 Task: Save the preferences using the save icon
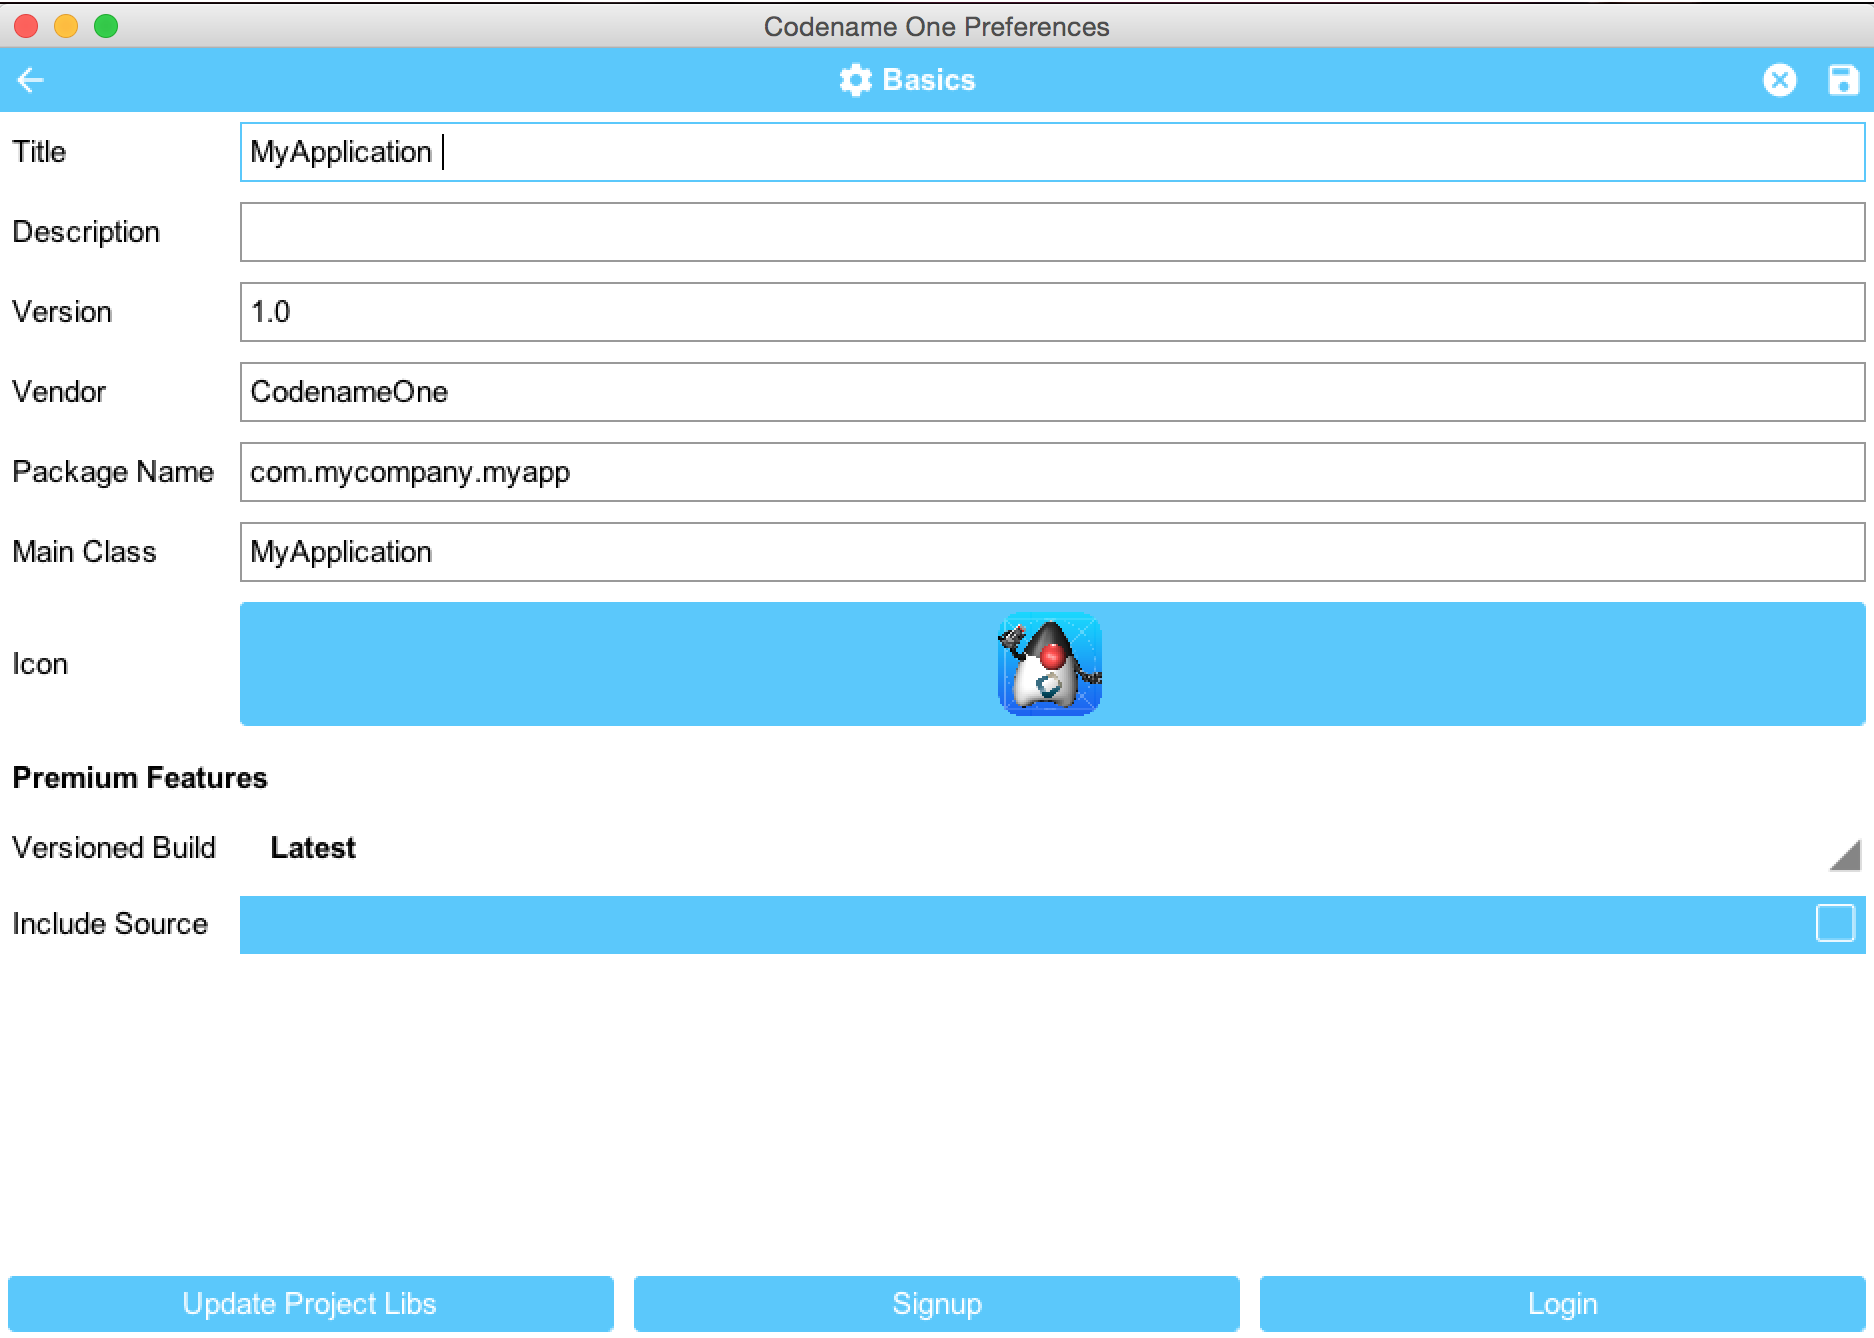click(x=1843, y=80)
